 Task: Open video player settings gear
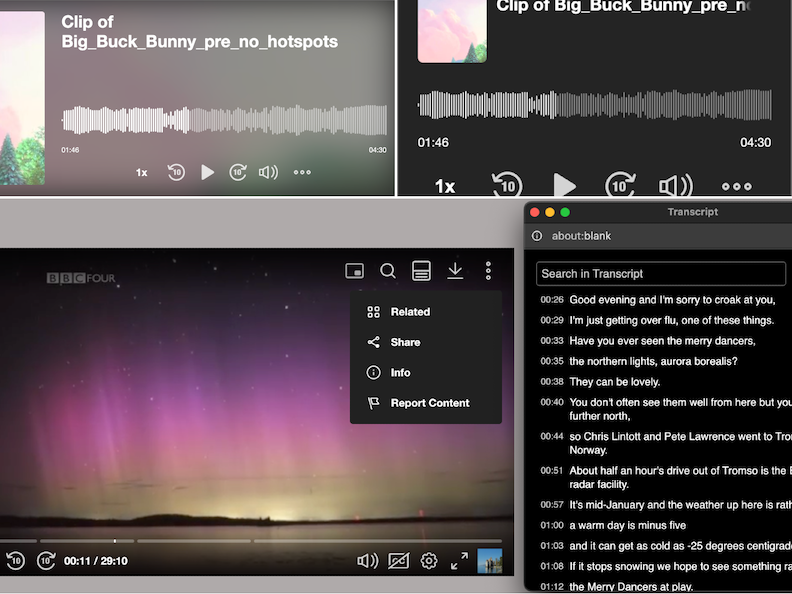tap(429, 561)
